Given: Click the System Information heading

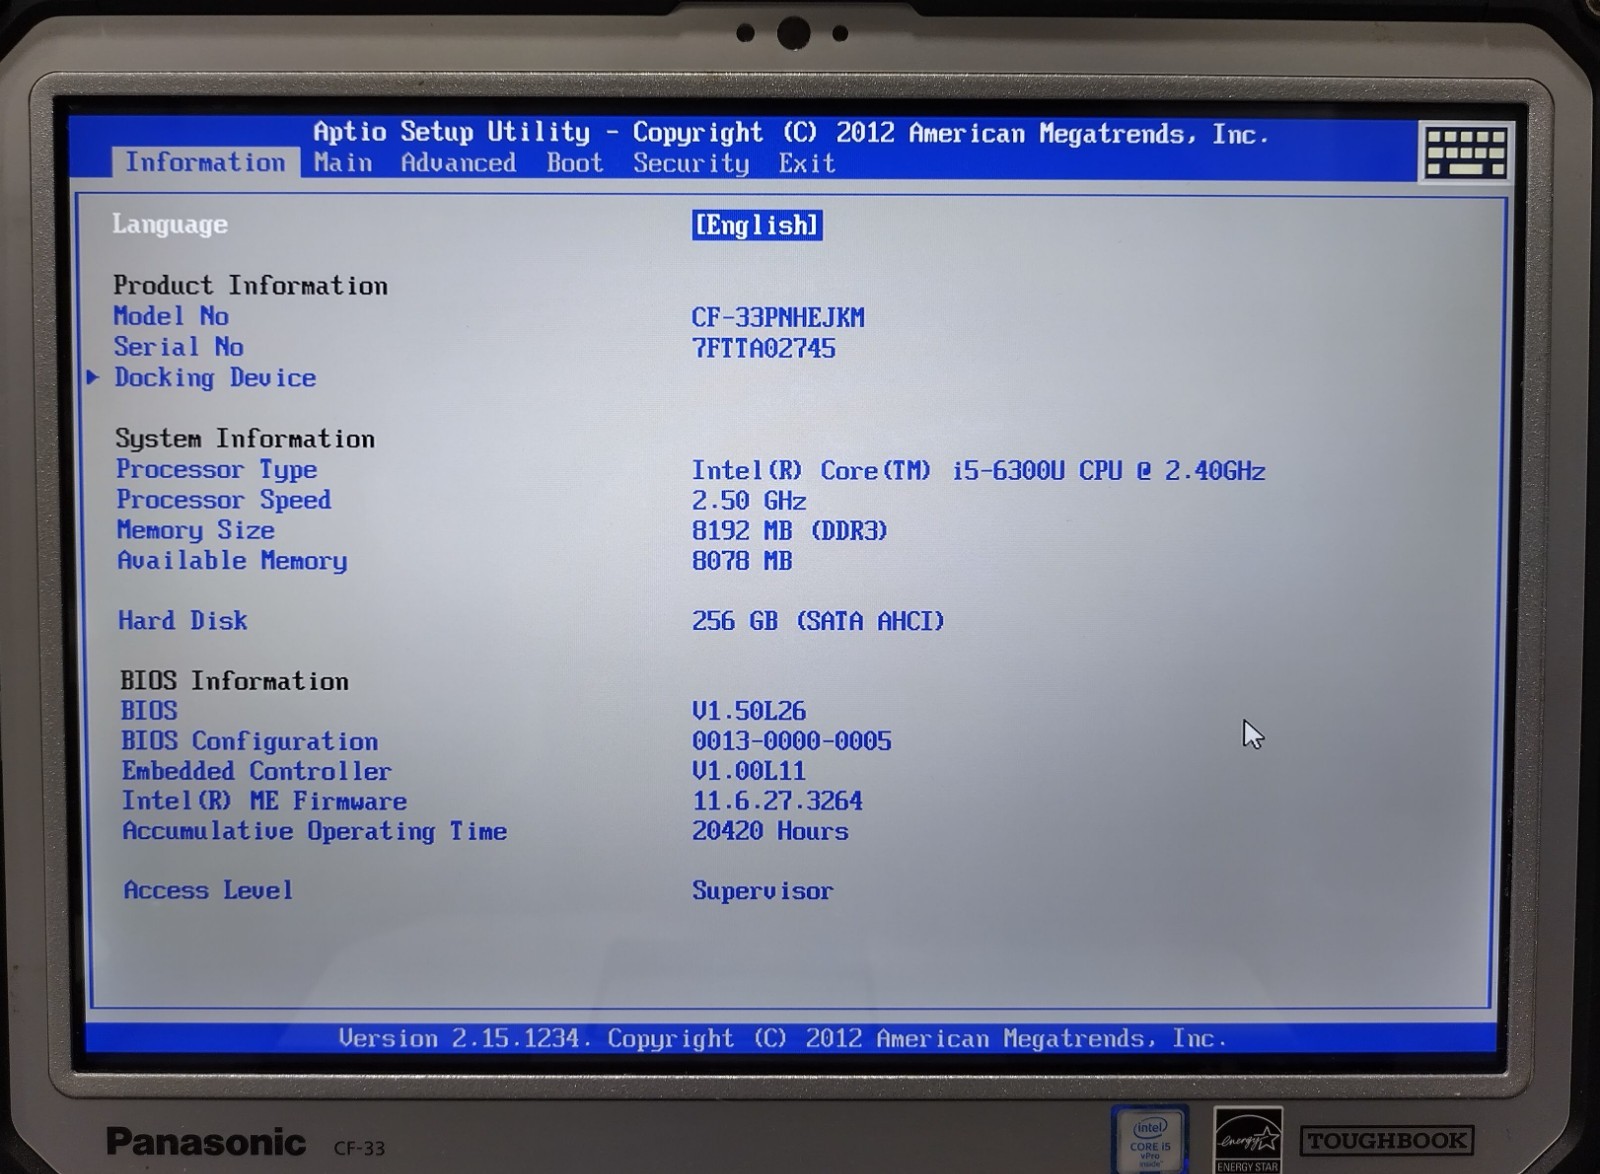Looking at the screenshot, I should click(x=245, y=439).
